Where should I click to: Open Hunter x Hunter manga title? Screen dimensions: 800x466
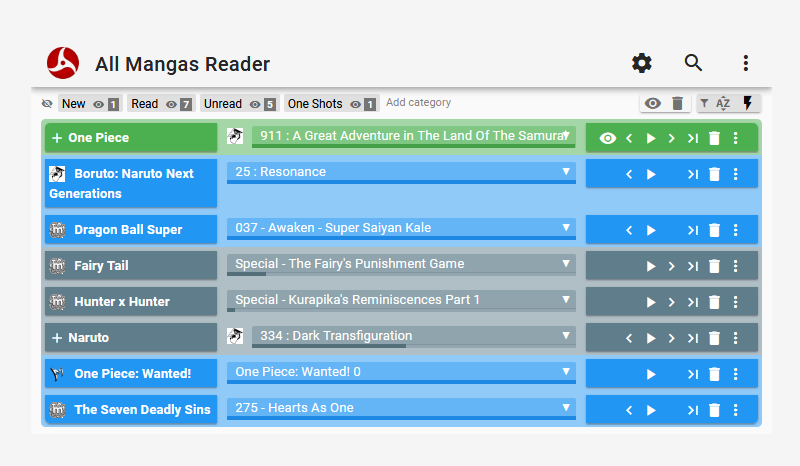(x=122, y=302)
